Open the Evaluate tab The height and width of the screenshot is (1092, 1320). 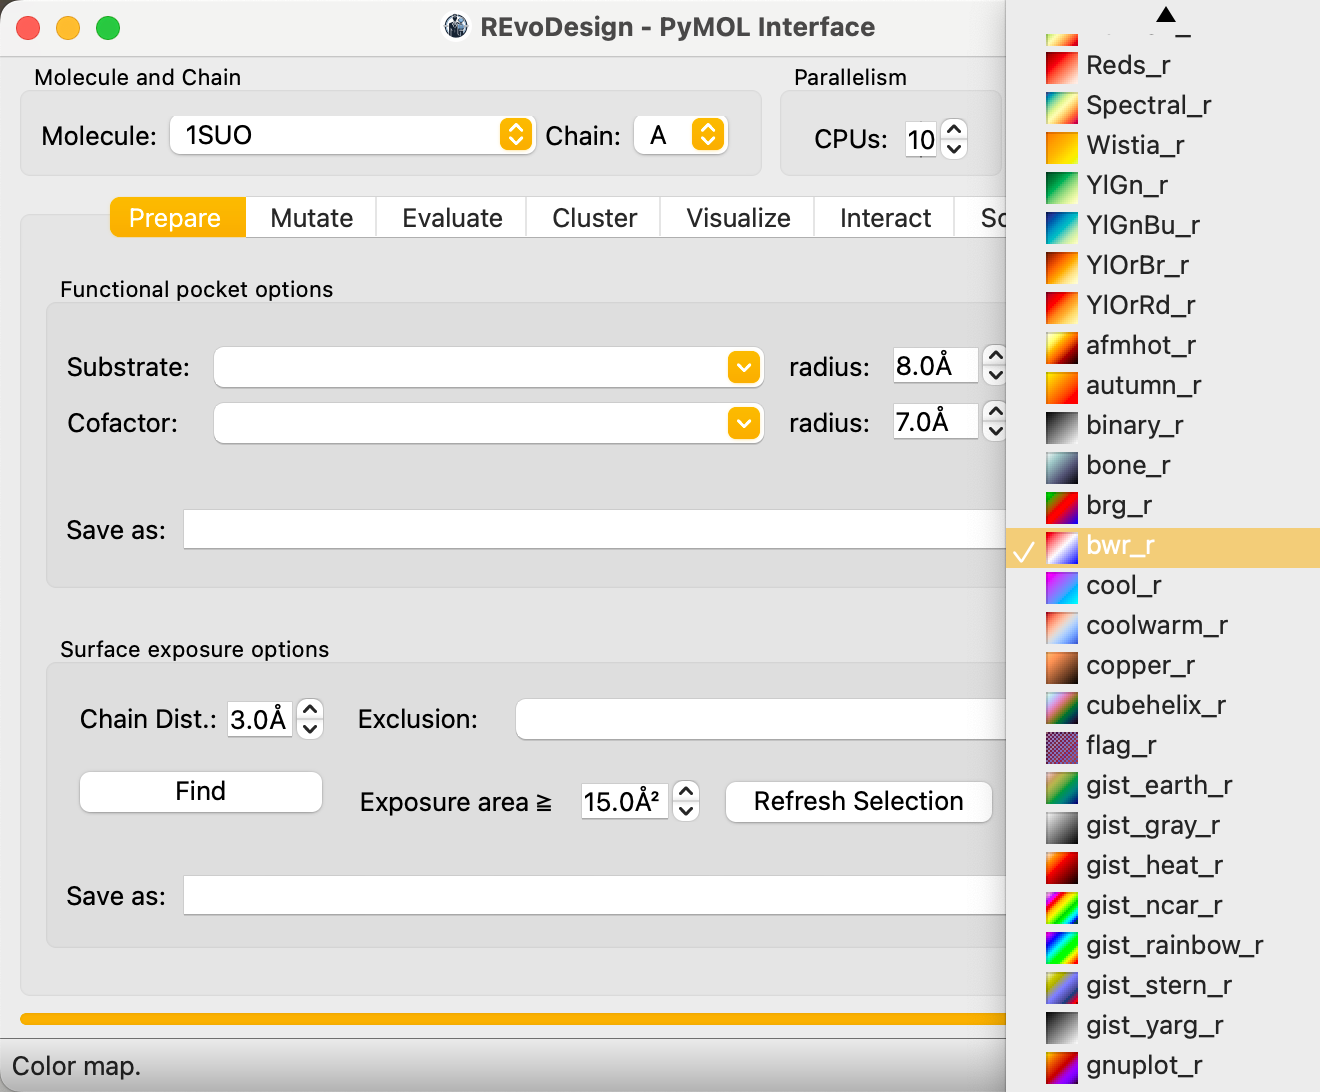452,218
